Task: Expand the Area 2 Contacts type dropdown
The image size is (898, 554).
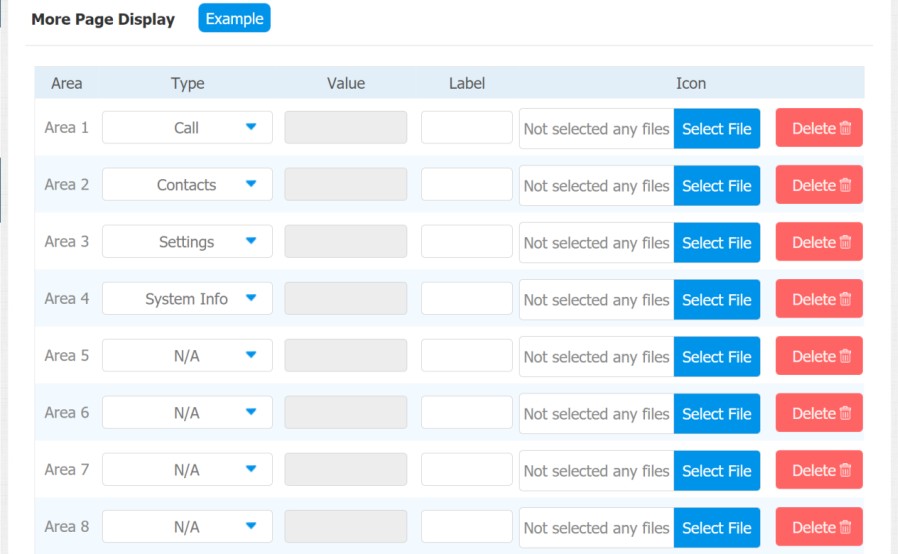Action: [x=187, y=184]
